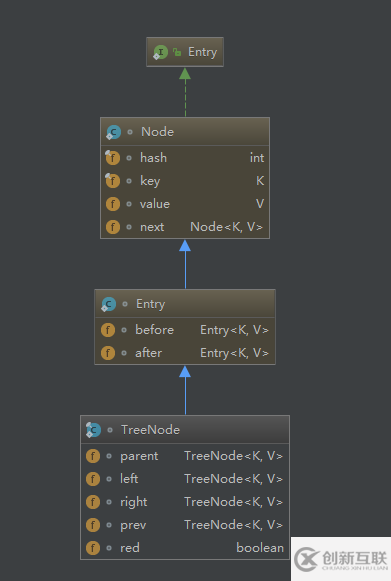Click the class icon beside Node
Screen dimensions: 391x581
(x=113, y=132)
